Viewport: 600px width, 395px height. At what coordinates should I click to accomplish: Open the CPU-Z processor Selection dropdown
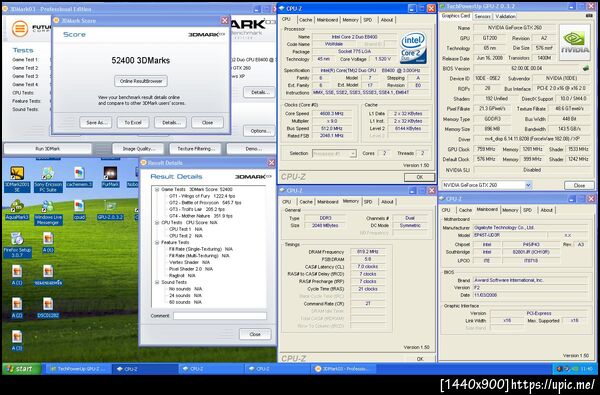tap(353, 153)
